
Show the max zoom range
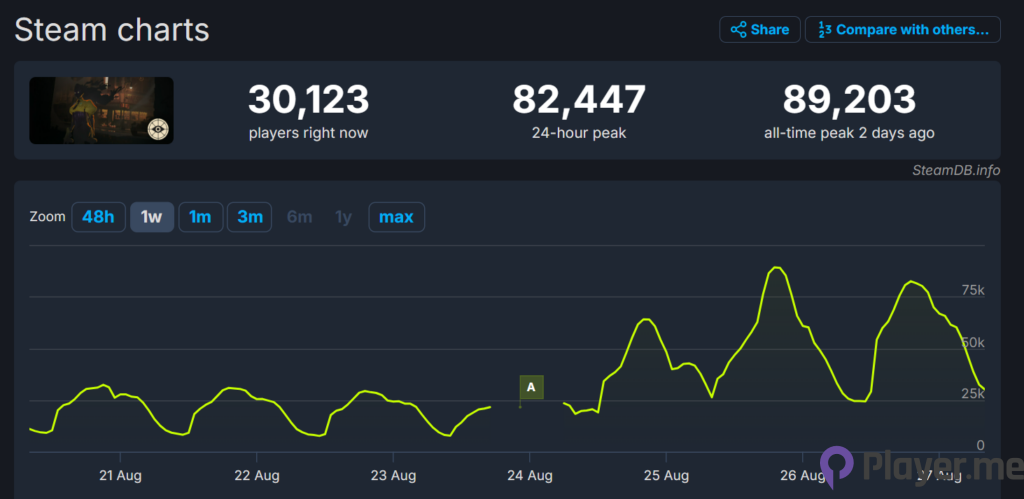pyautogui.click(x=396, y=217)
